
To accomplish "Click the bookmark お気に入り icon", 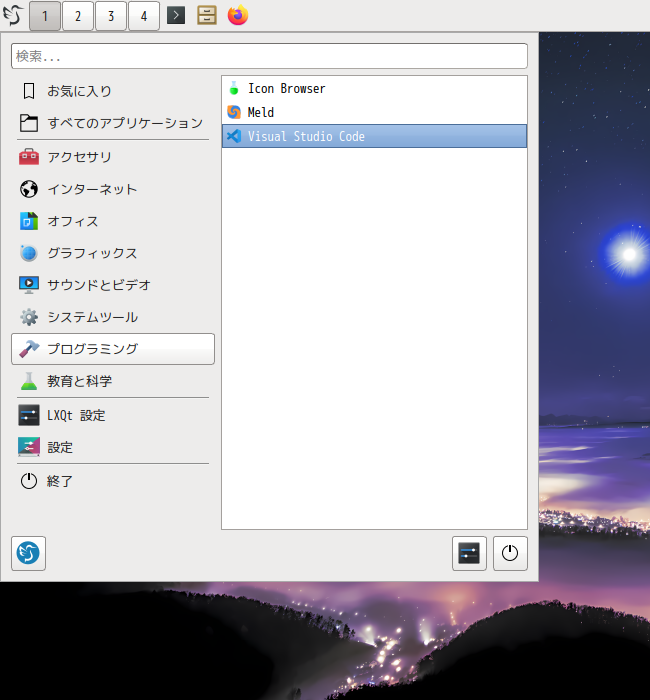I will [x=29, y=91].
